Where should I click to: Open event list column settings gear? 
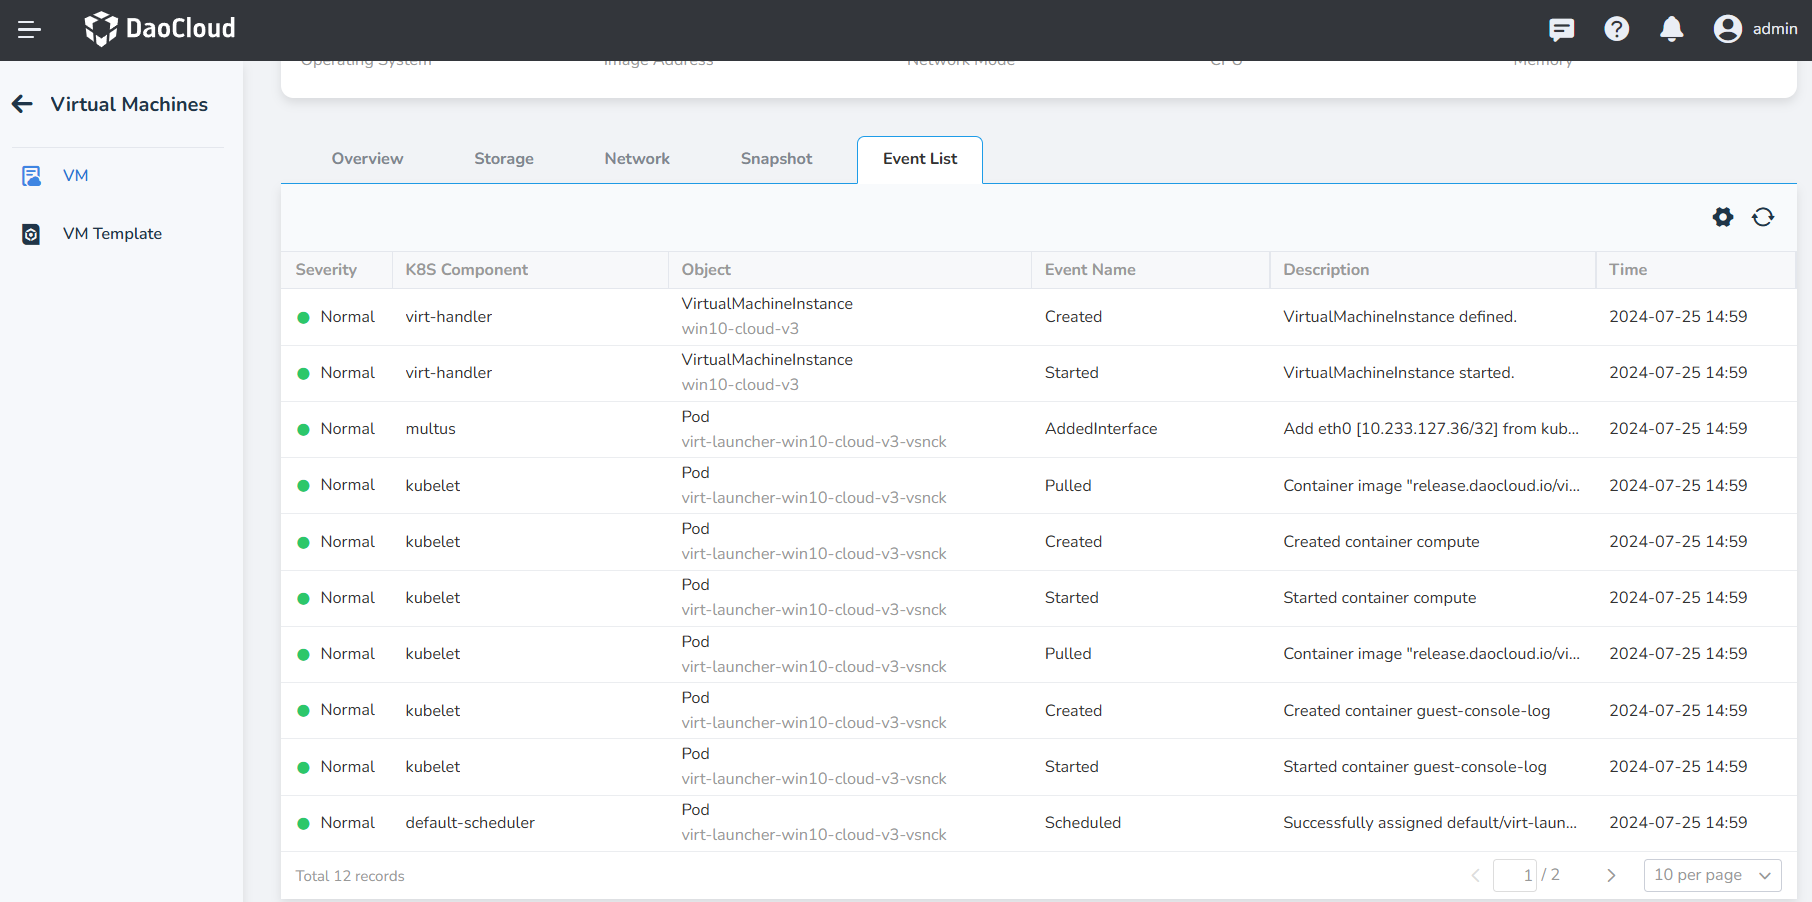coord(1722,217)
